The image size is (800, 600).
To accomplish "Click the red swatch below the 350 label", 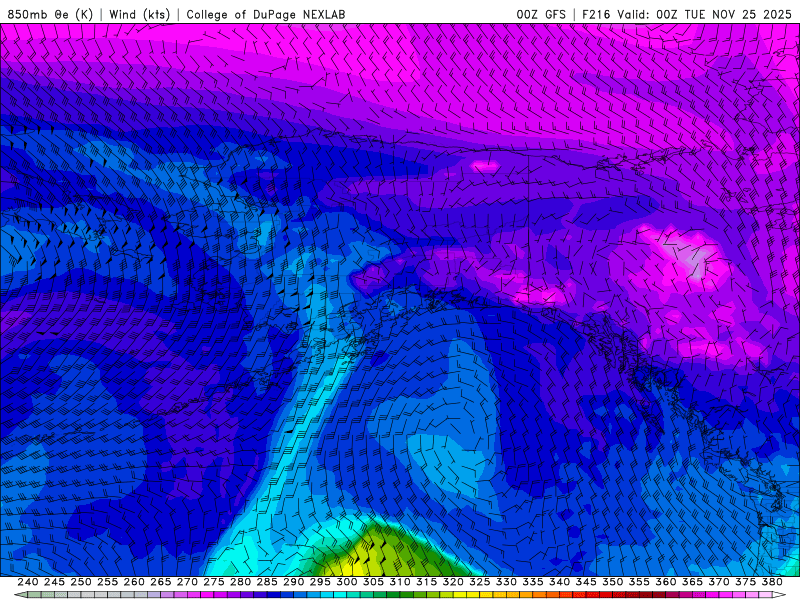I will (618, 595).
